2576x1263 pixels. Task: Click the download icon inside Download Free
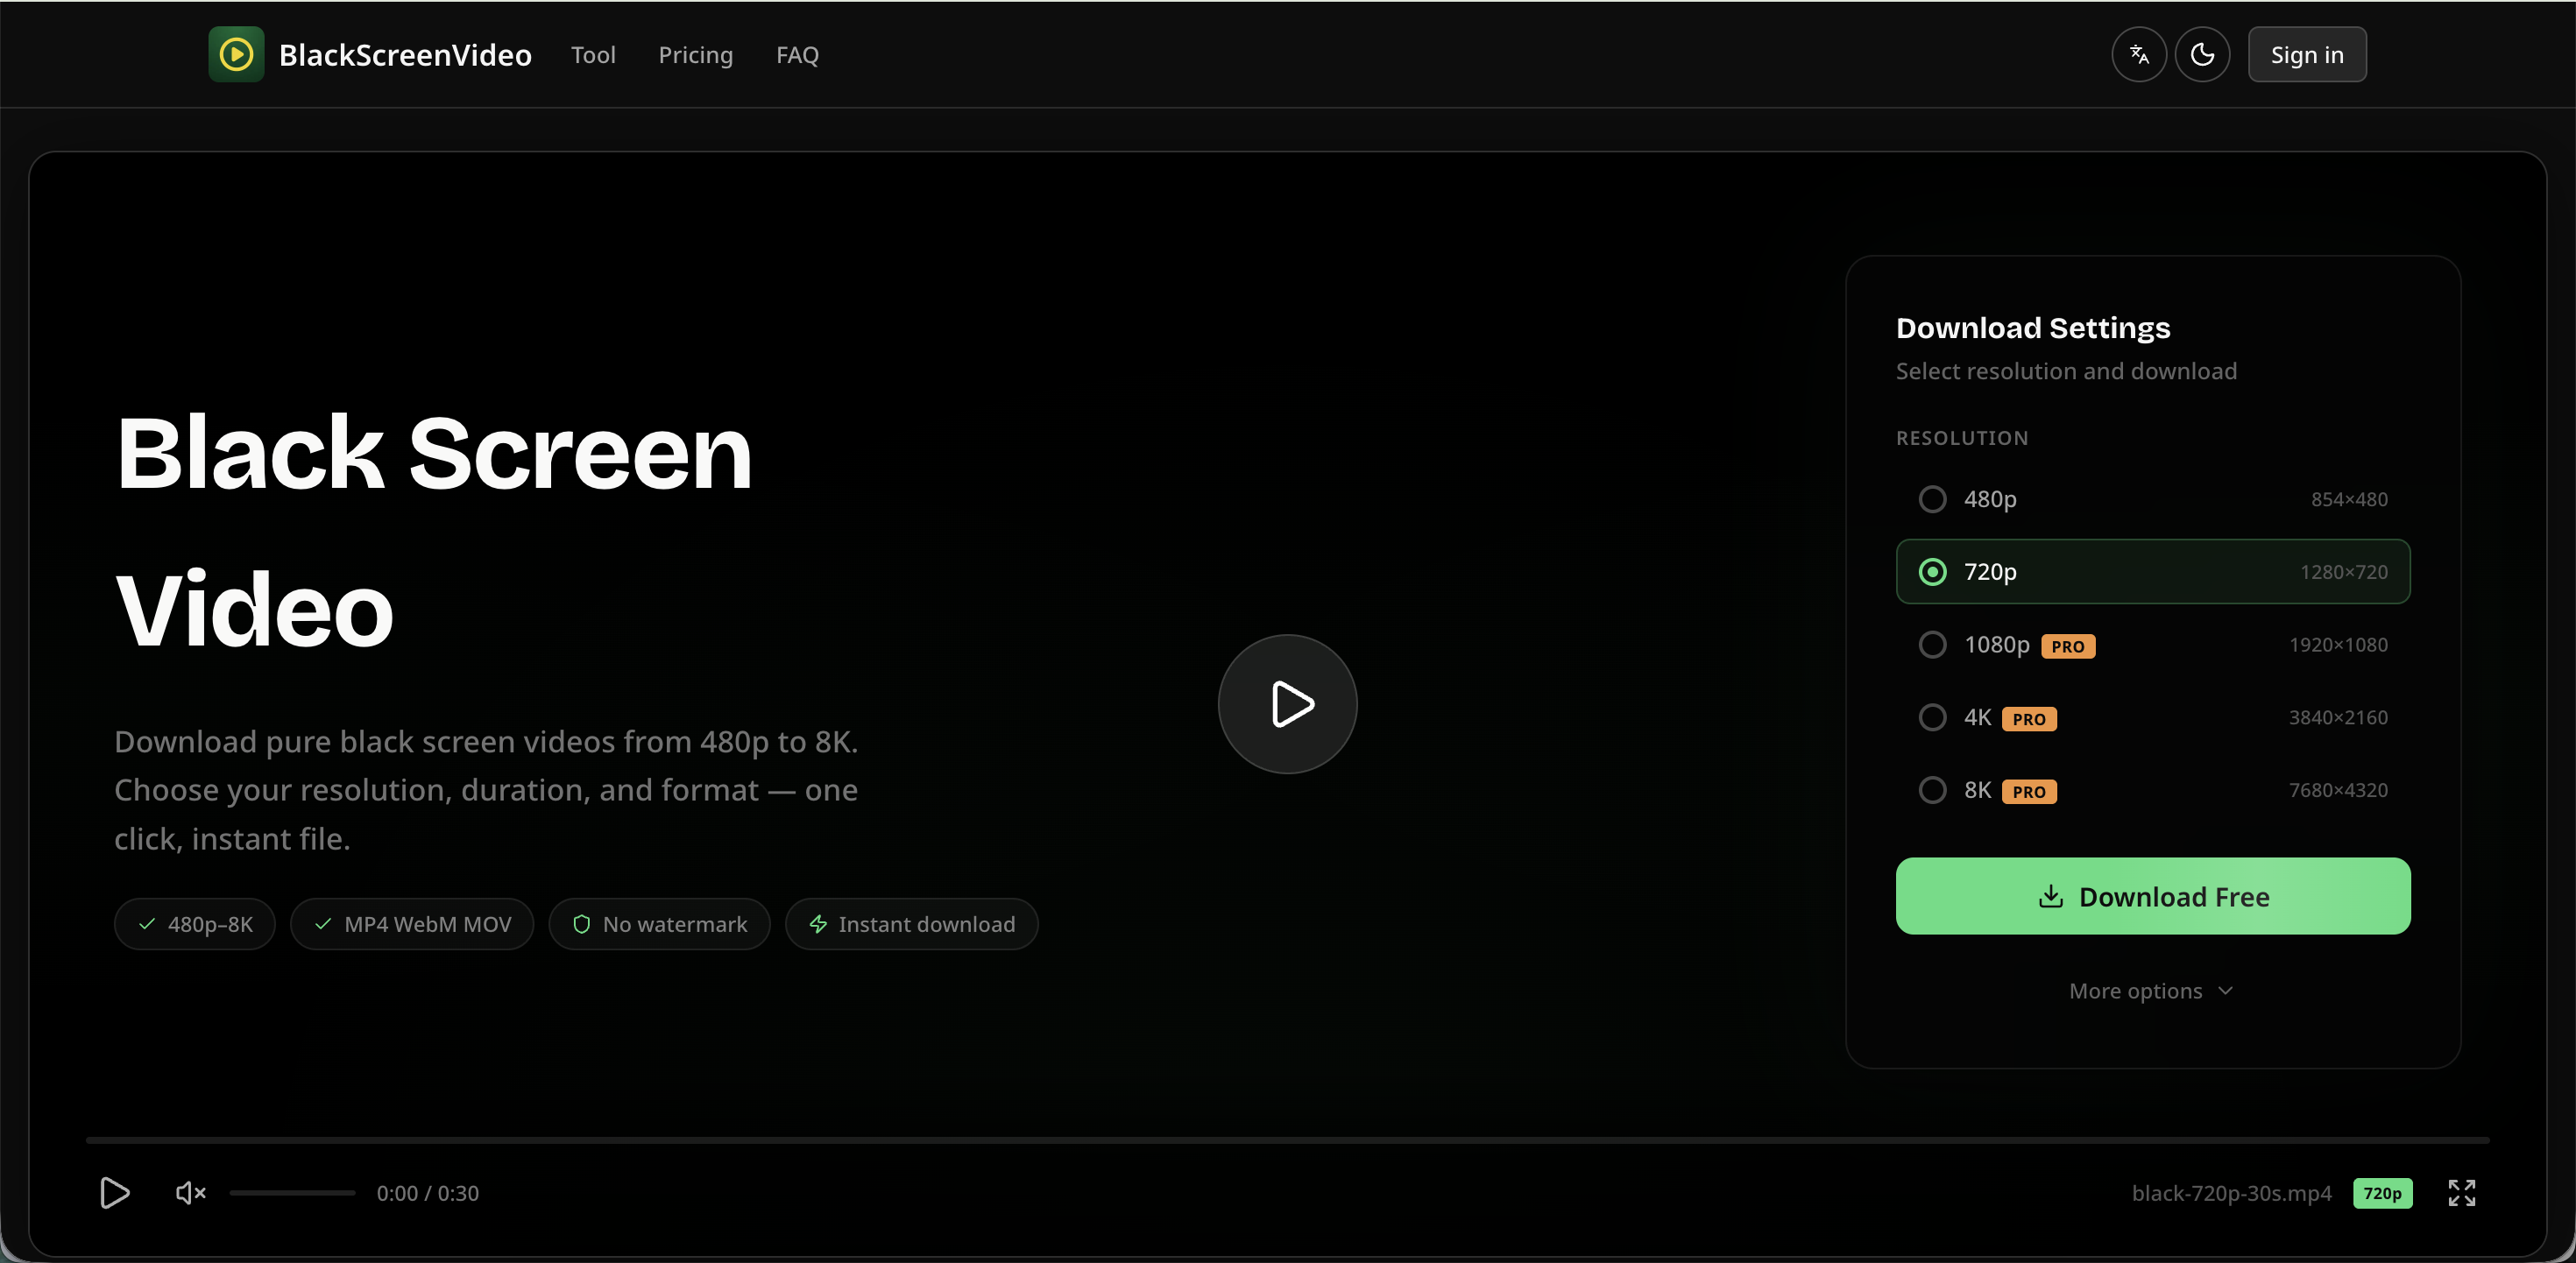[2052, 896]
